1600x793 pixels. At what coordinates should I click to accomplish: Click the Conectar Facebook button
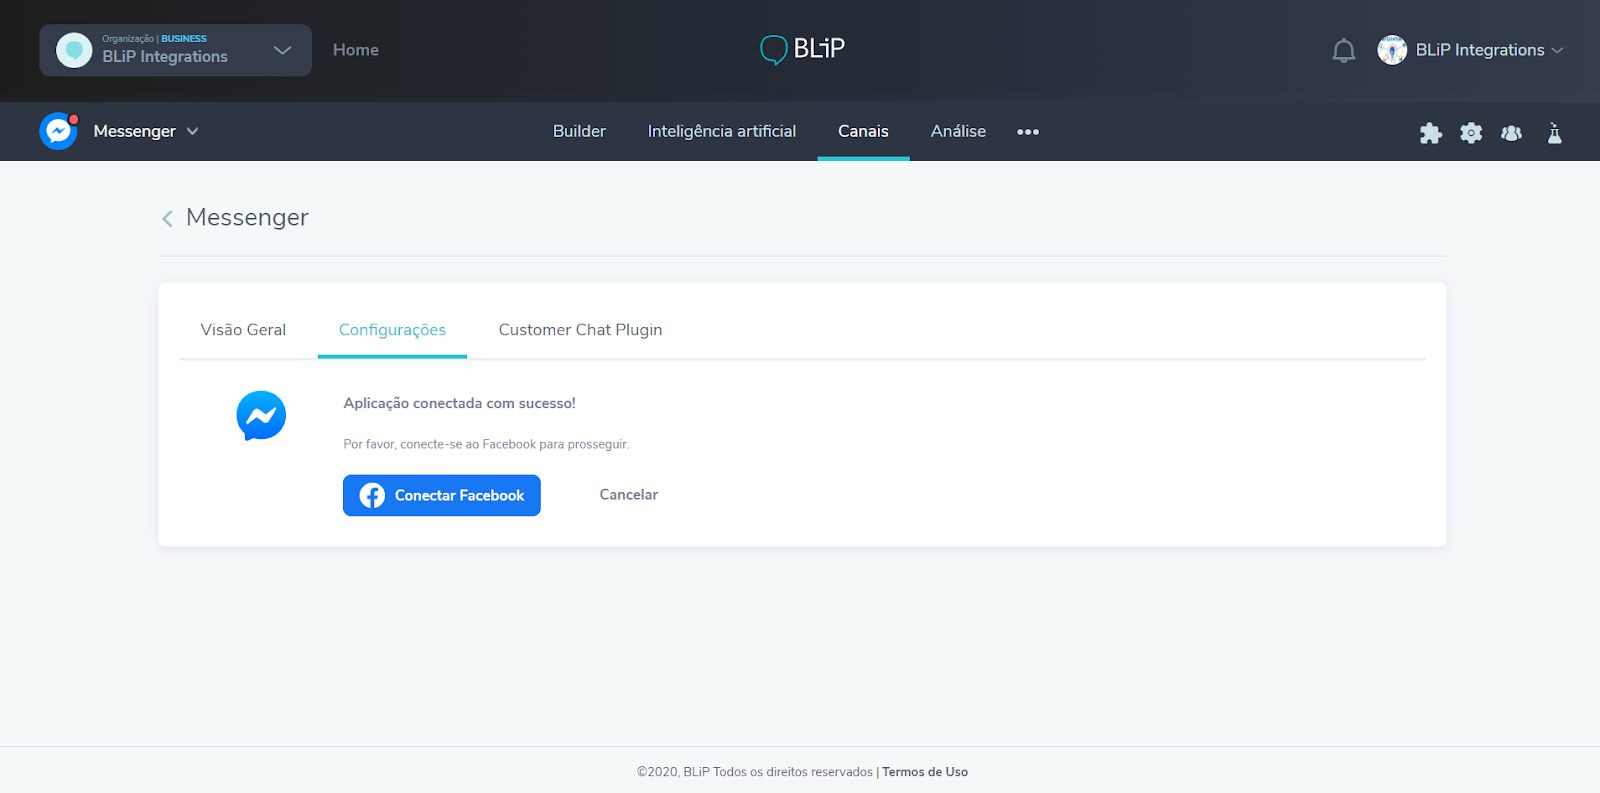pyautogui.click(x=442, y=495)
